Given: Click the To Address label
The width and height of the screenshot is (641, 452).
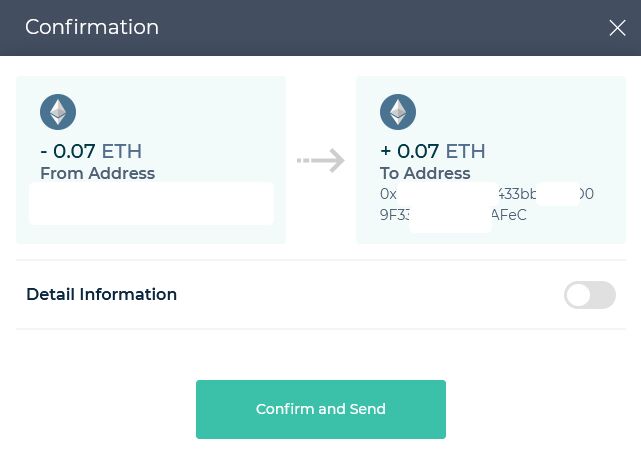Looking at the screenshot, I should [x=425, y=173].
